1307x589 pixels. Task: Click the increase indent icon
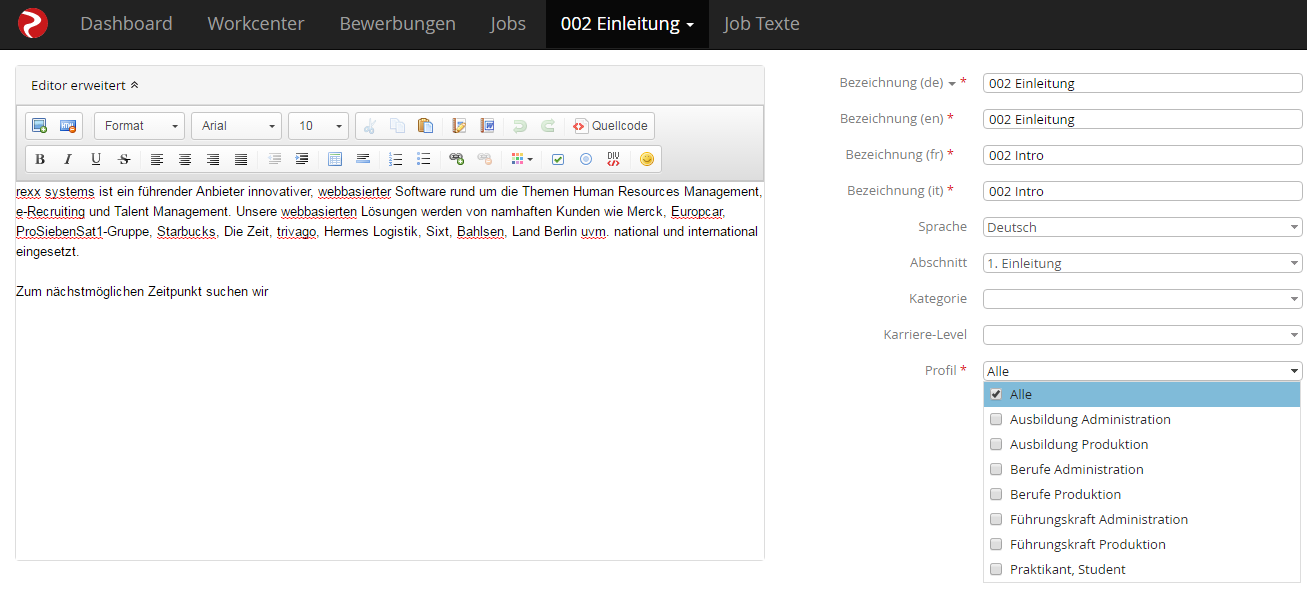(x=302, y=159)
